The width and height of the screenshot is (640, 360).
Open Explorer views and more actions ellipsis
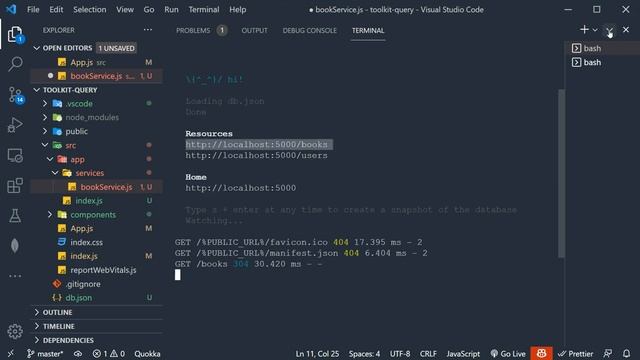[x=148, y=30]
